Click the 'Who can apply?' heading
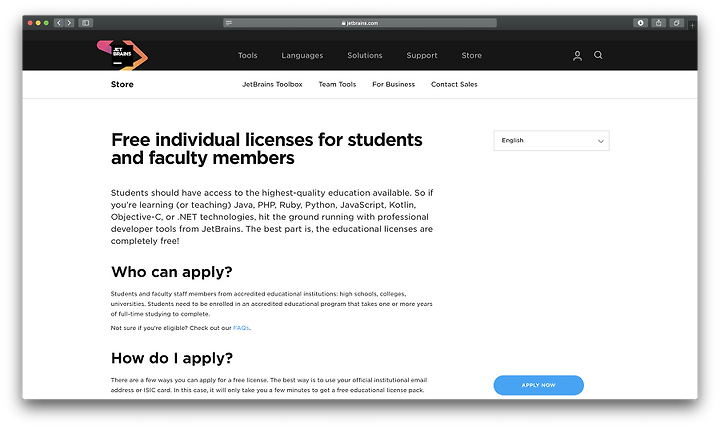Screen dimensions: 720x429 click(172, 272)
